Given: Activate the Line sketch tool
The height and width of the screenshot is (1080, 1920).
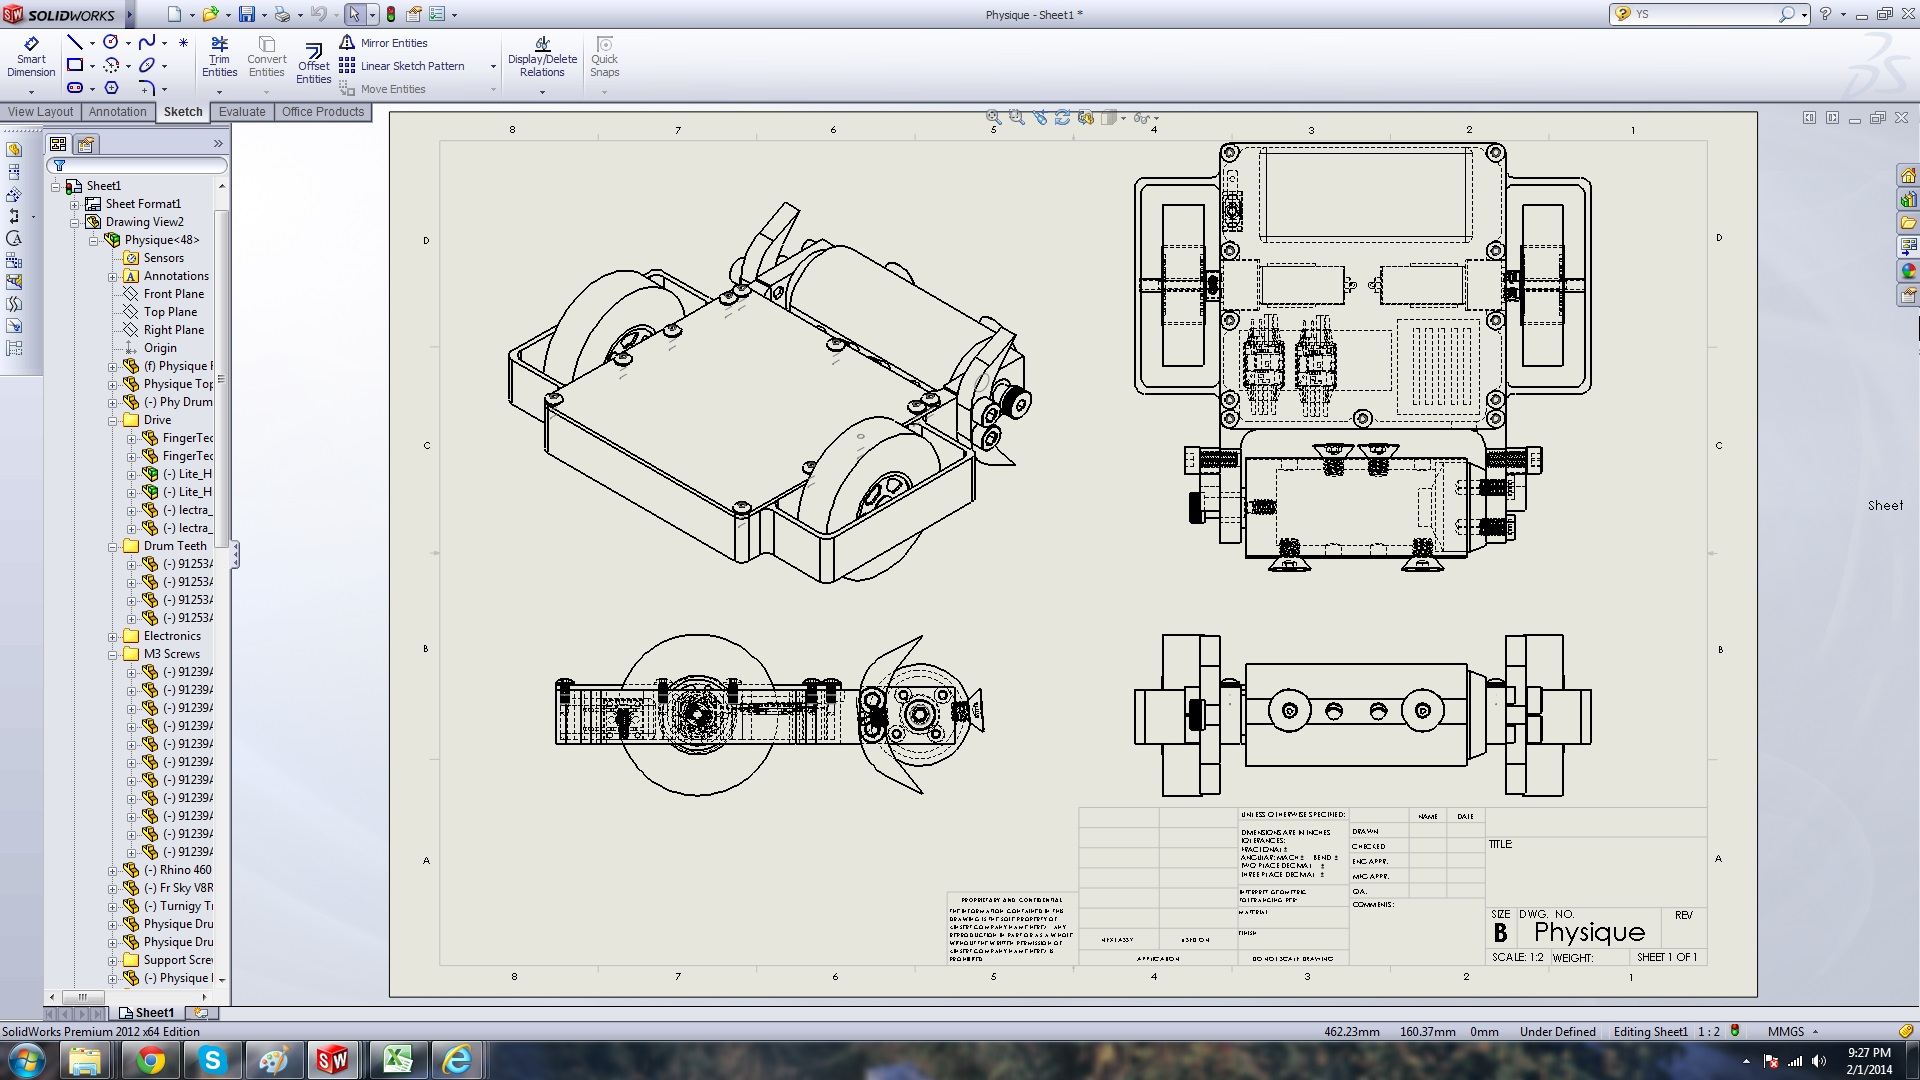Looking at the screenshot, I should [74, 42].
